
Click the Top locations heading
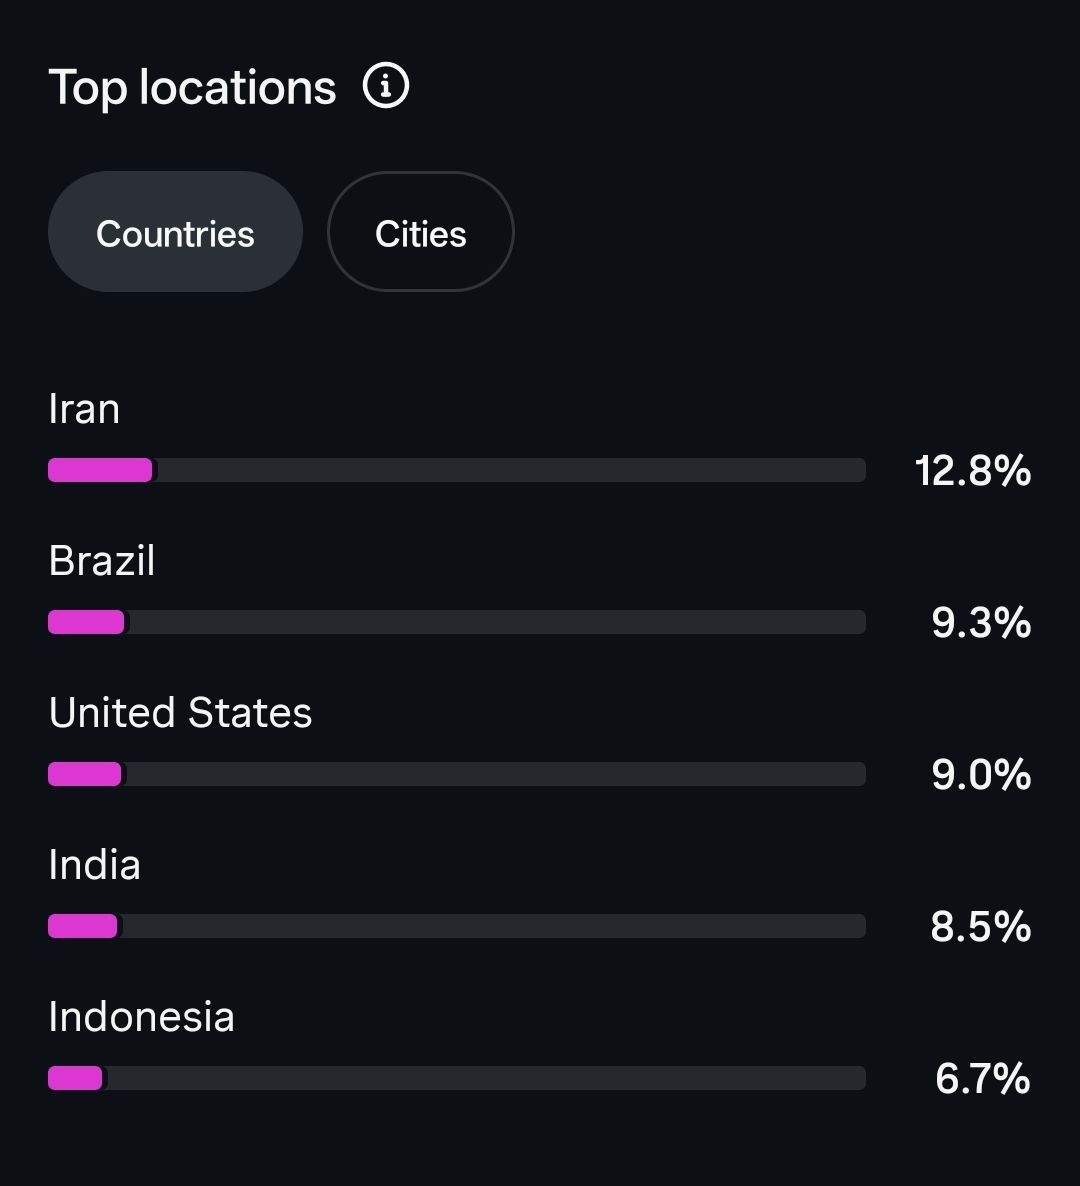point(192,88)
